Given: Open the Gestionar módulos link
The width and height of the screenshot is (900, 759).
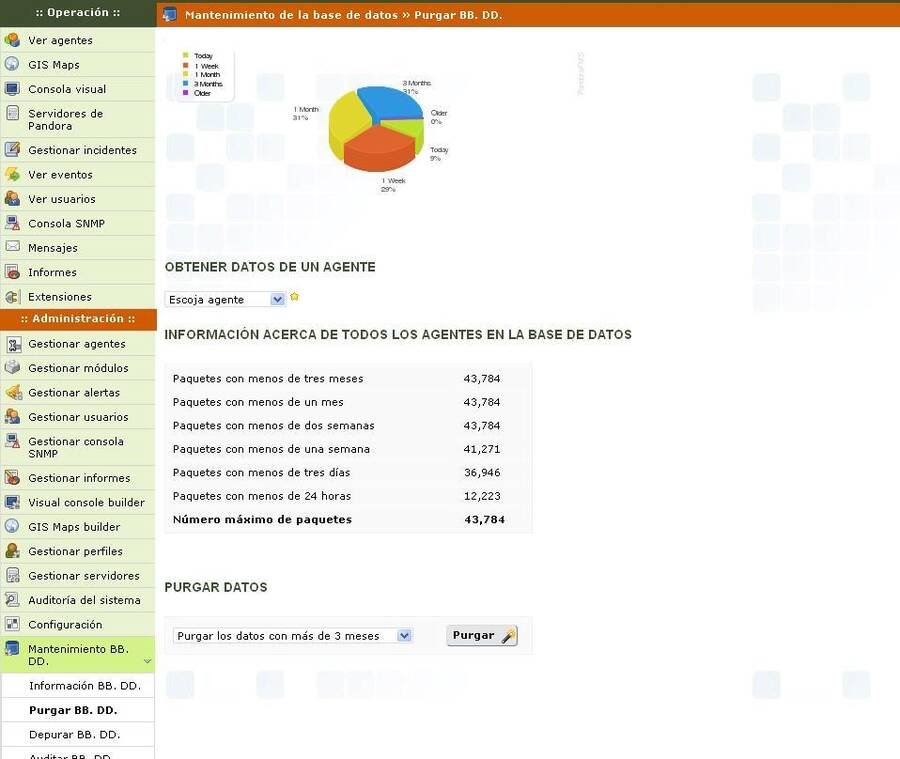Looking at the screenshot, I should [78, 368].
